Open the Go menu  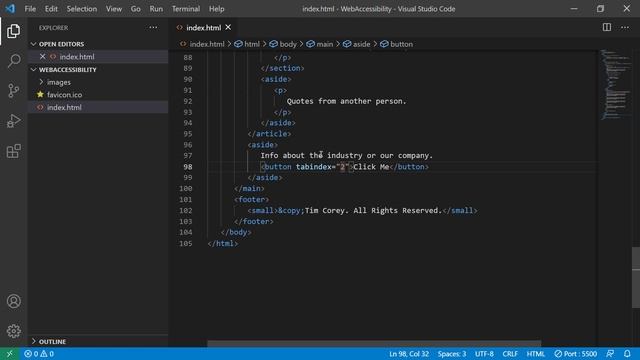[136, 9]
